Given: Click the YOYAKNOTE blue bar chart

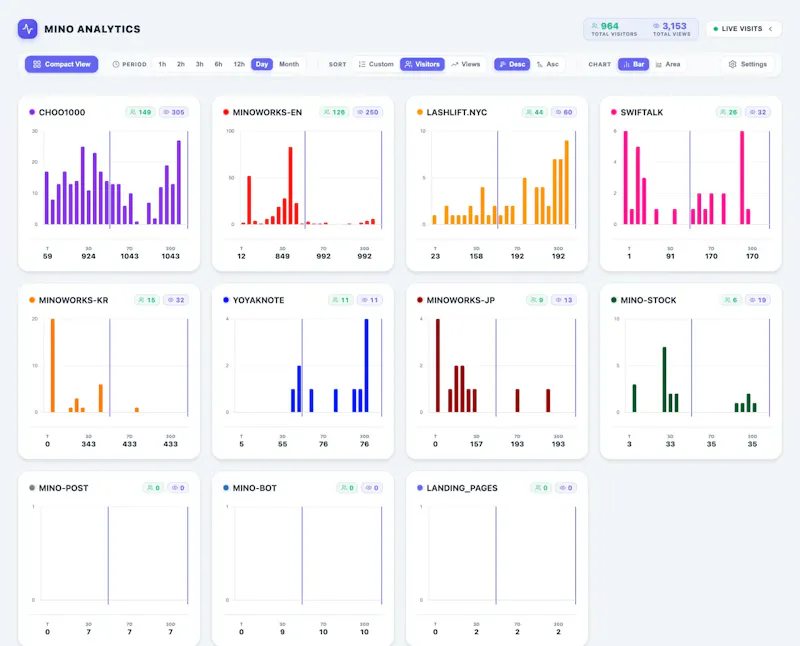Looking at the screenshot, I should tap(304, 366).
